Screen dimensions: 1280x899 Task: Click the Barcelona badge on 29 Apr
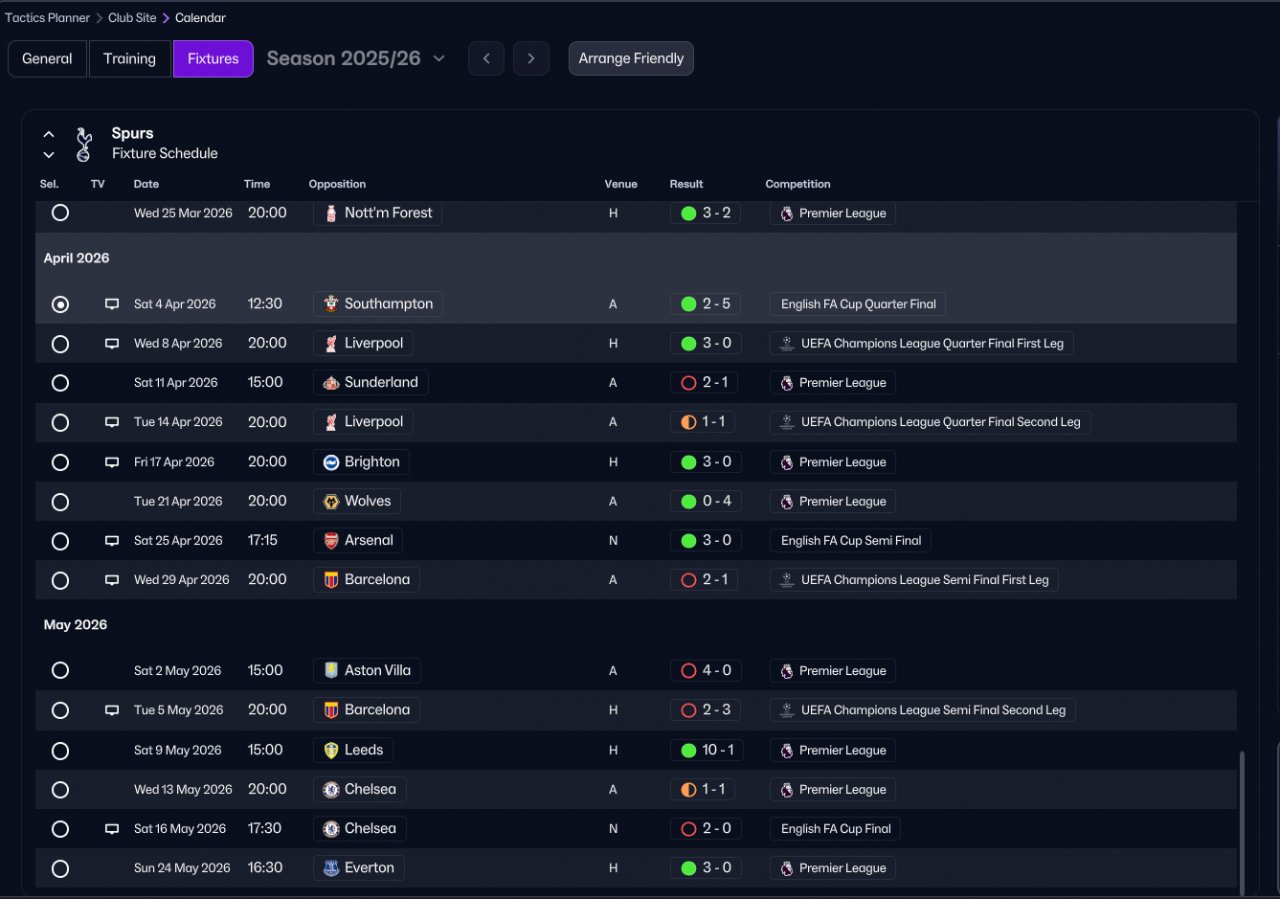point(331,580)
